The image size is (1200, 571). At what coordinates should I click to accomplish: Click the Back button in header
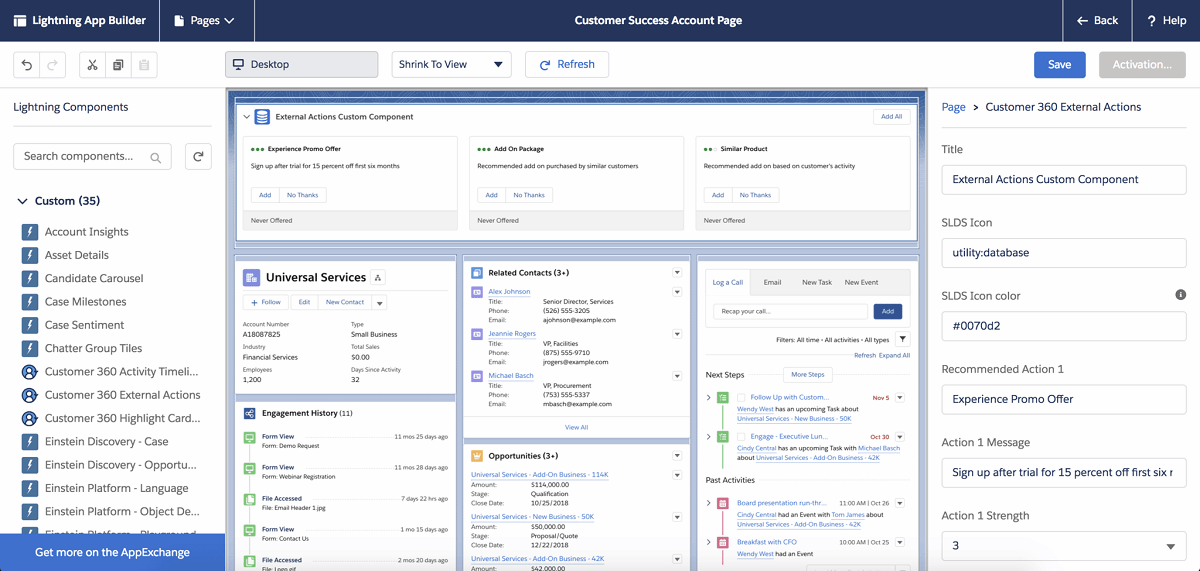(x=1097, y=21)
